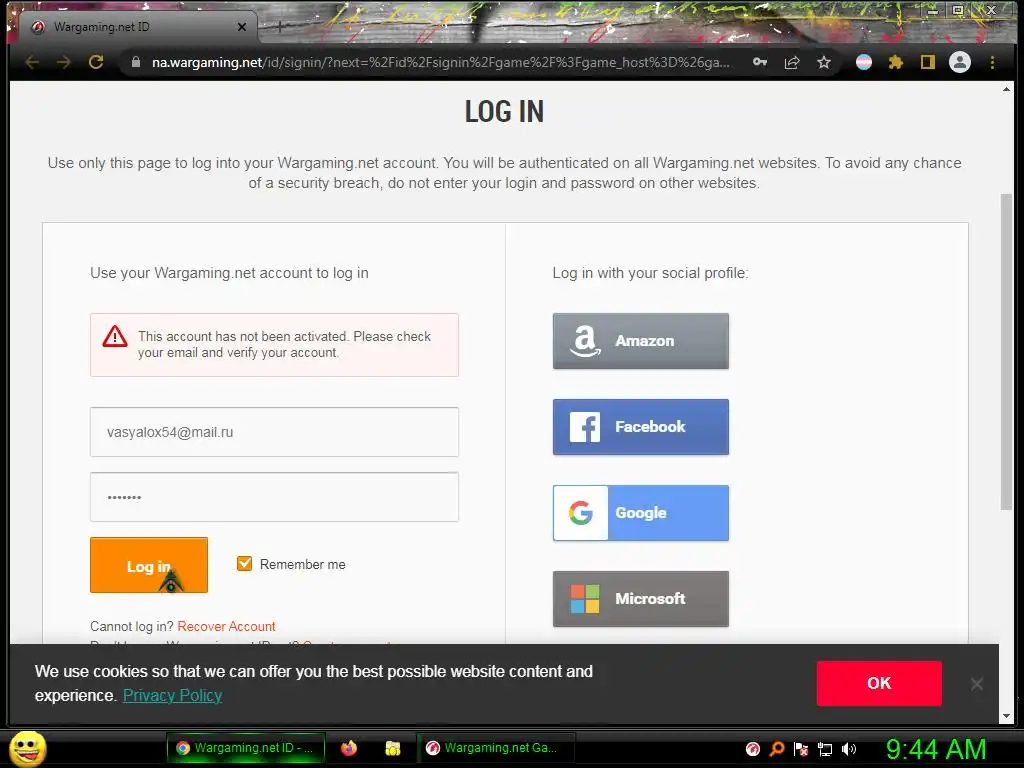Click the volume speaker tray icon
This screenshot has width=1024, height=768.
849,748
